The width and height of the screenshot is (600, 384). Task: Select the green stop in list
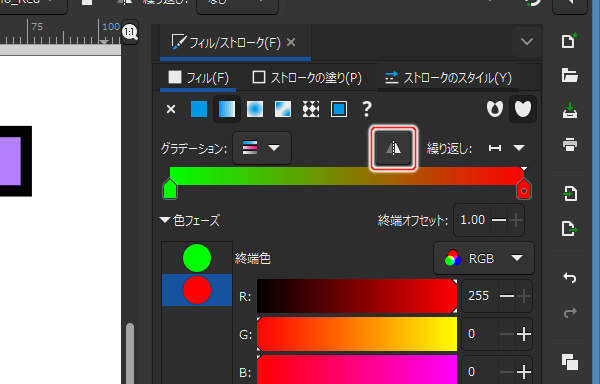coord(197,258)
